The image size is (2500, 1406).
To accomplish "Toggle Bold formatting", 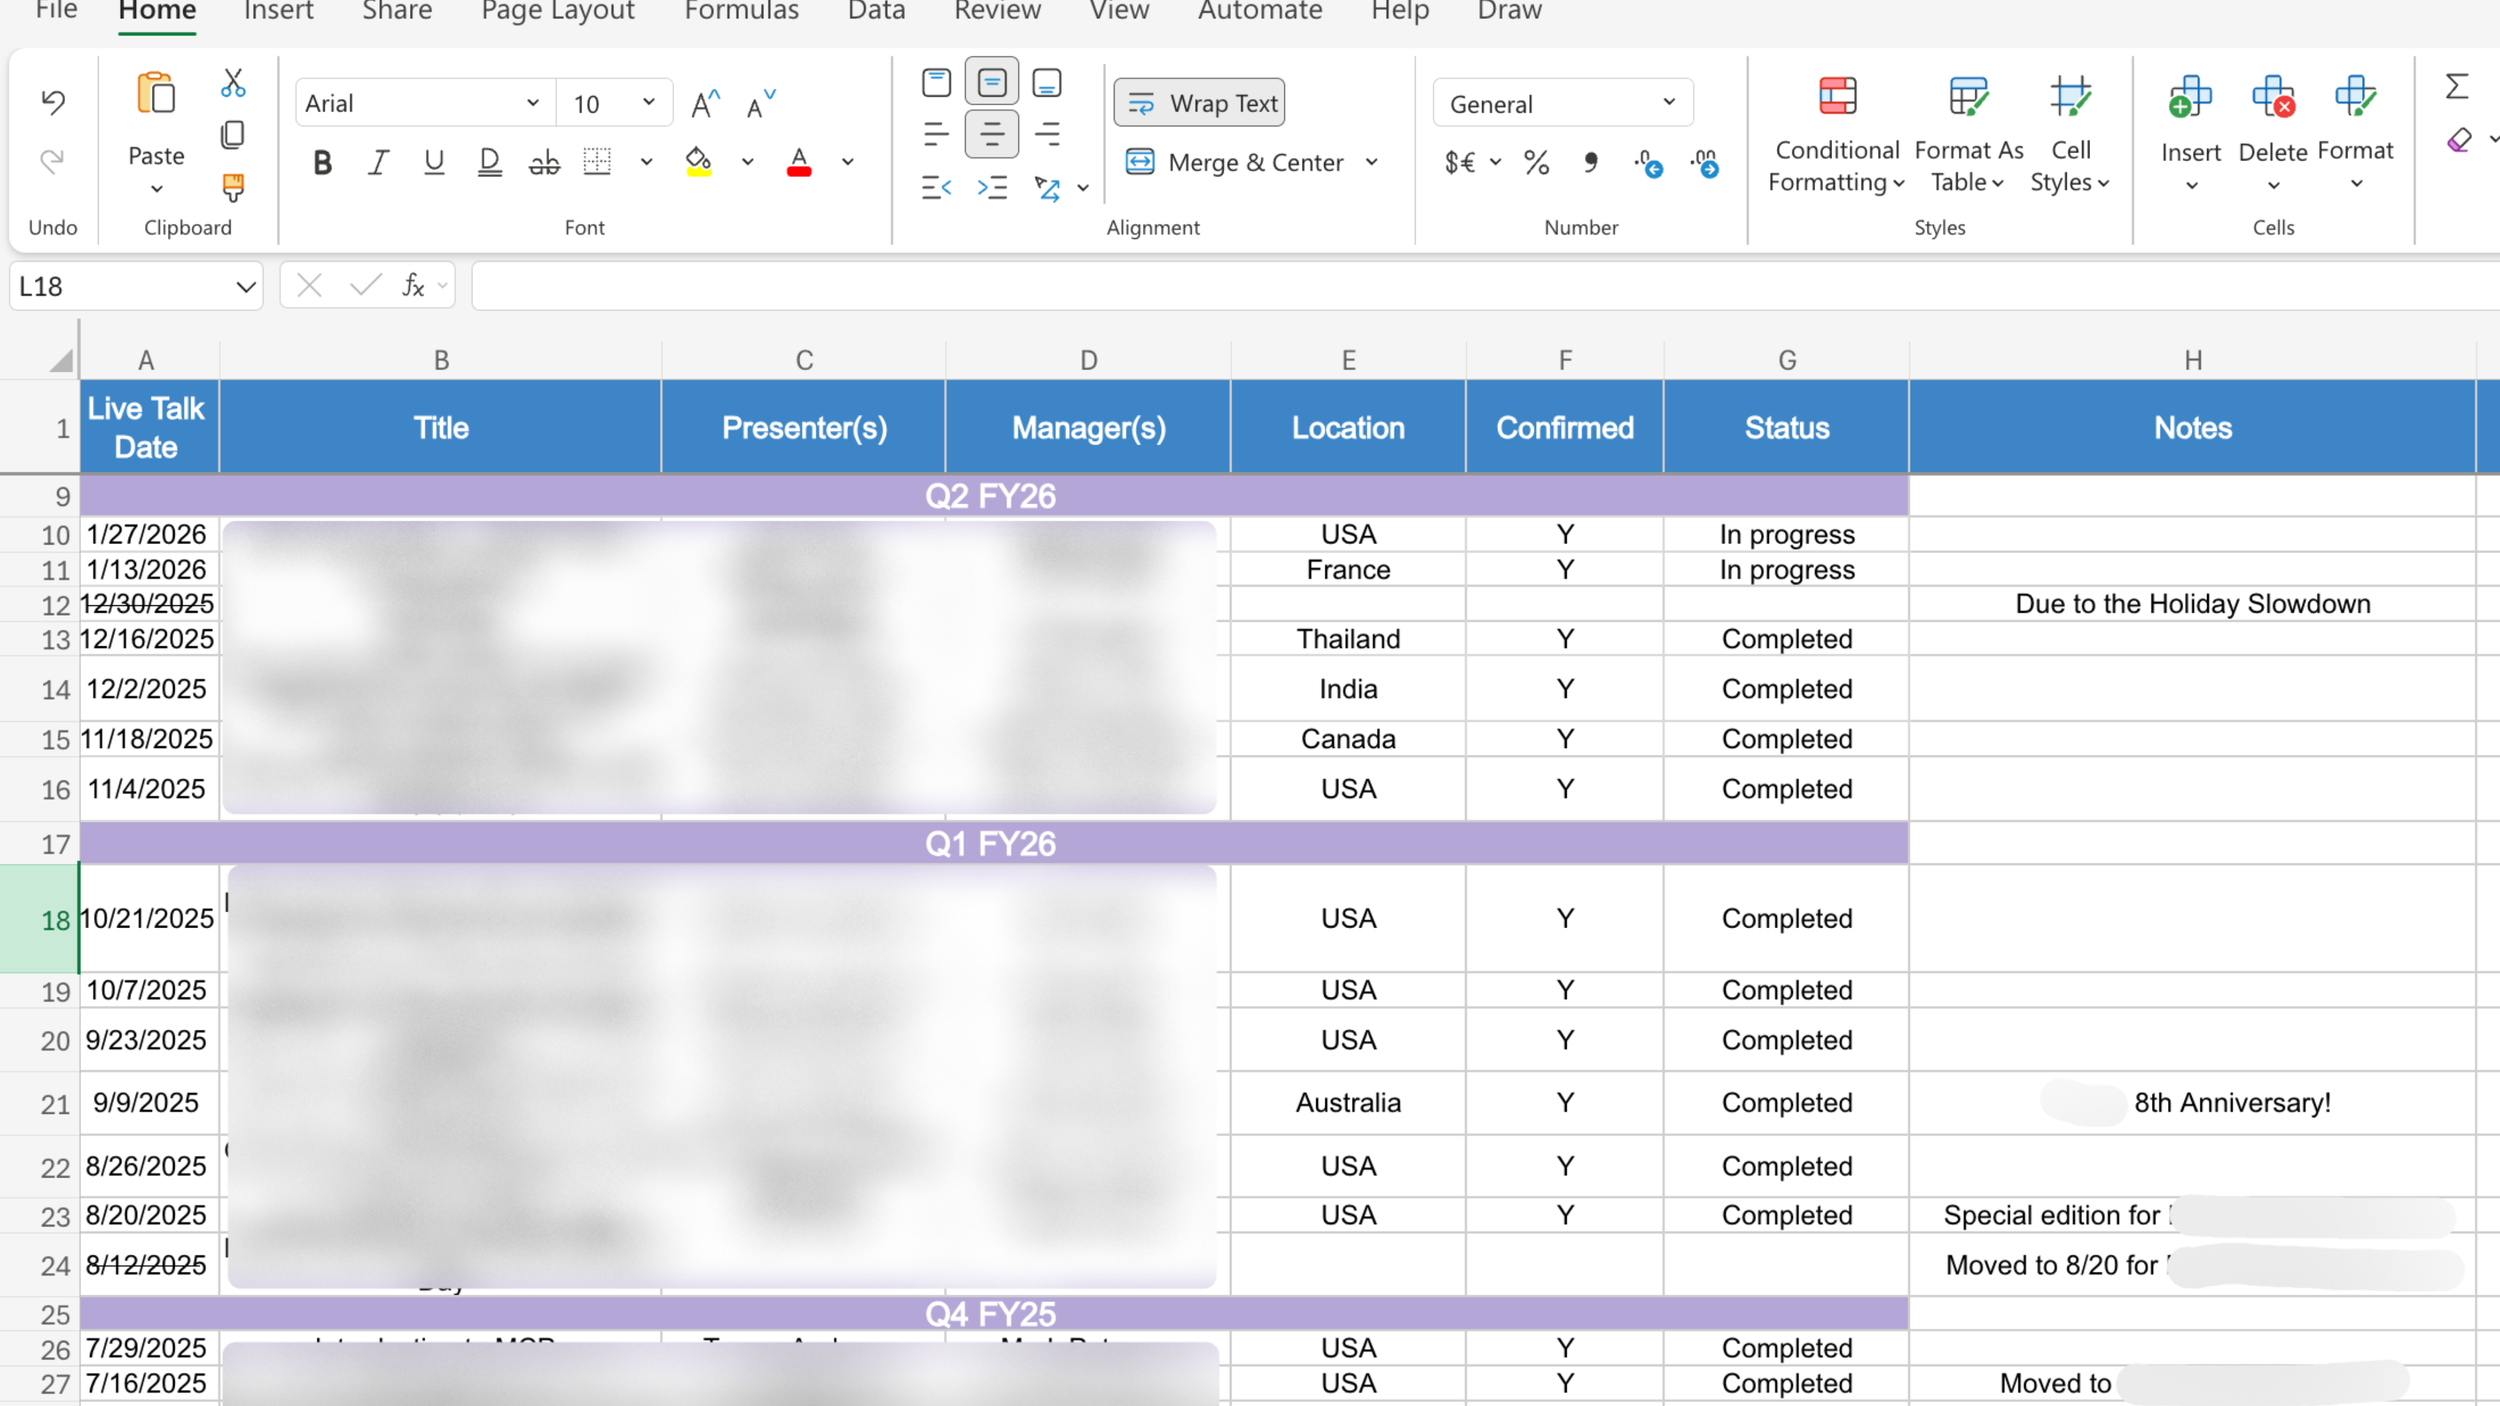I will 322,162.
